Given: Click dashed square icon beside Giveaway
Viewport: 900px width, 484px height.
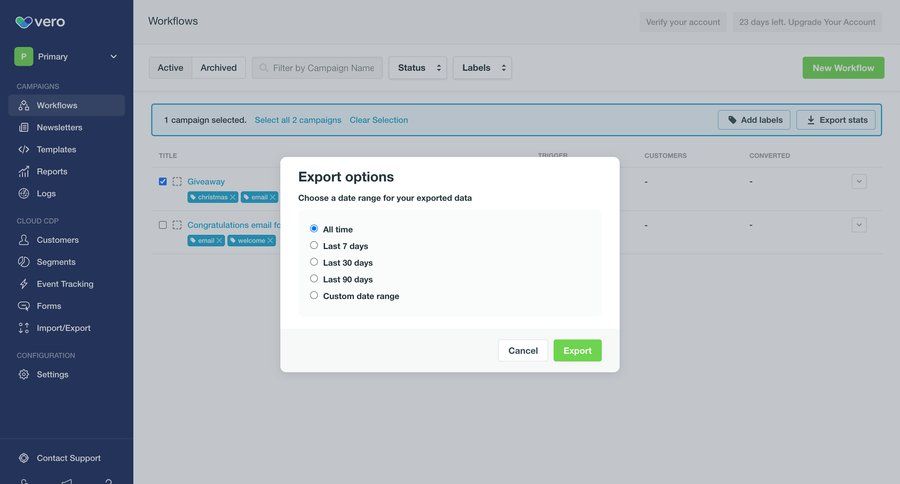Looking at the screenshot, I should [177, 181].
